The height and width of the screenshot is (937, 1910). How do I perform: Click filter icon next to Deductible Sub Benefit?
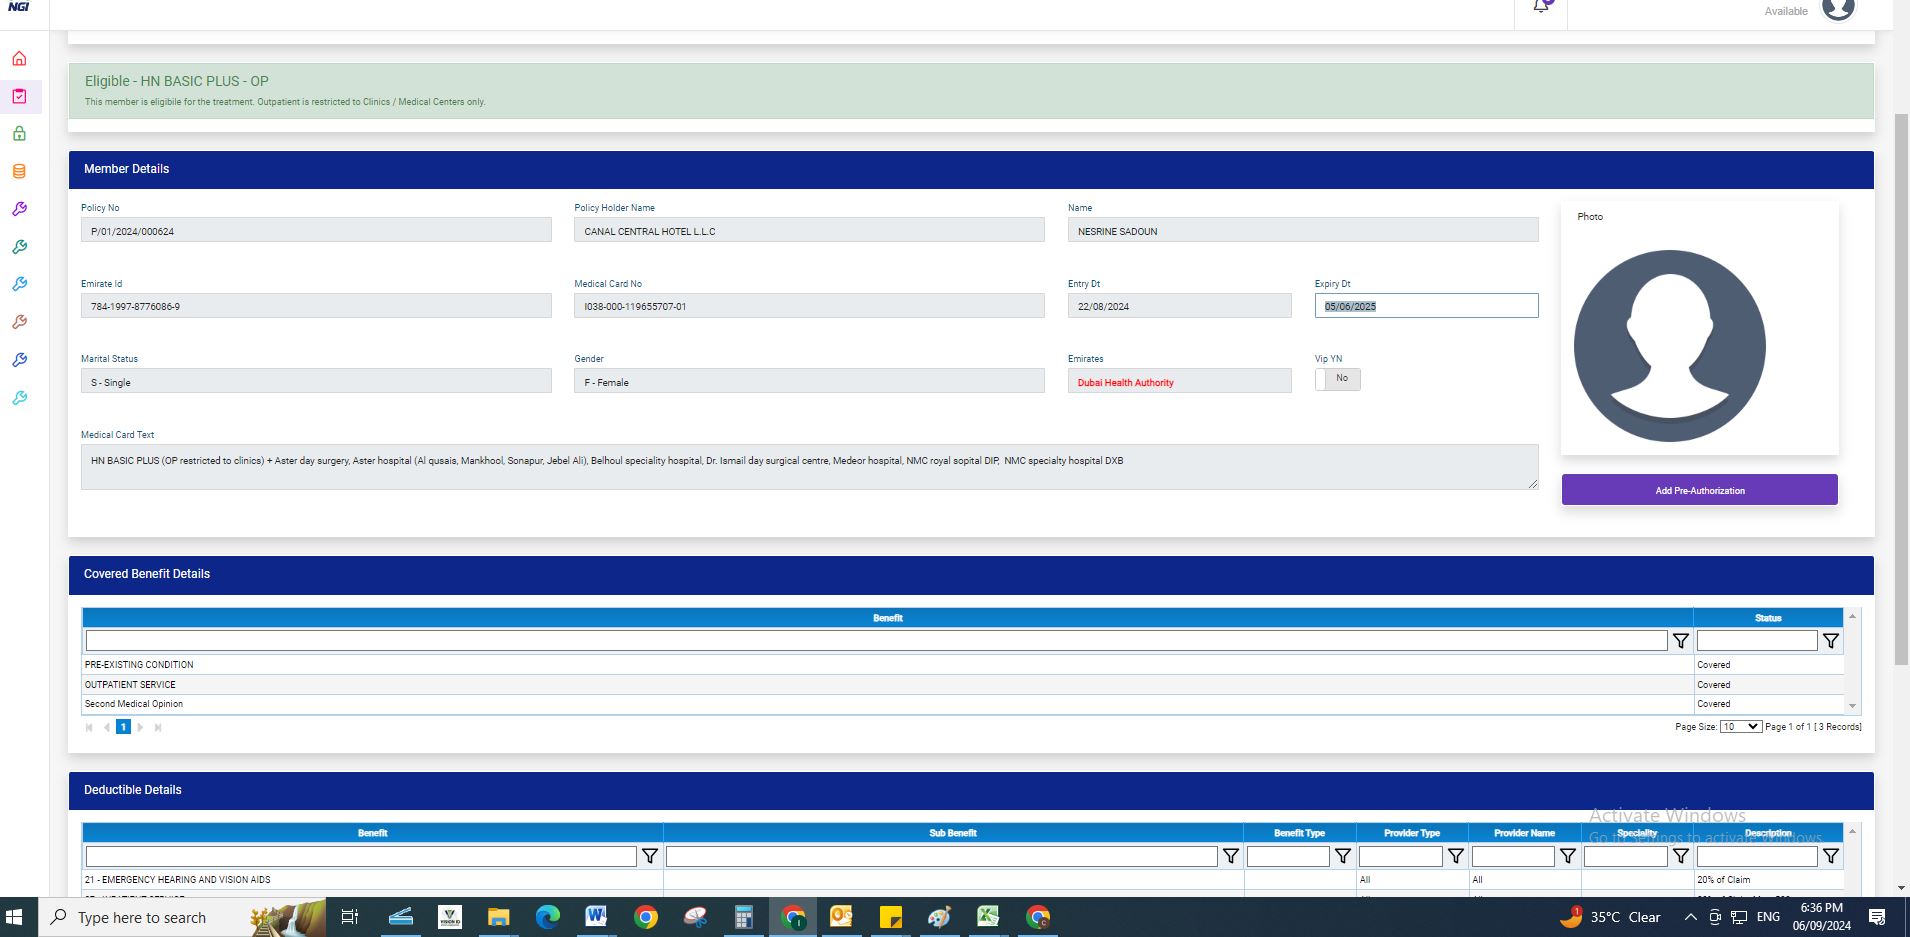coord(1230,857)
